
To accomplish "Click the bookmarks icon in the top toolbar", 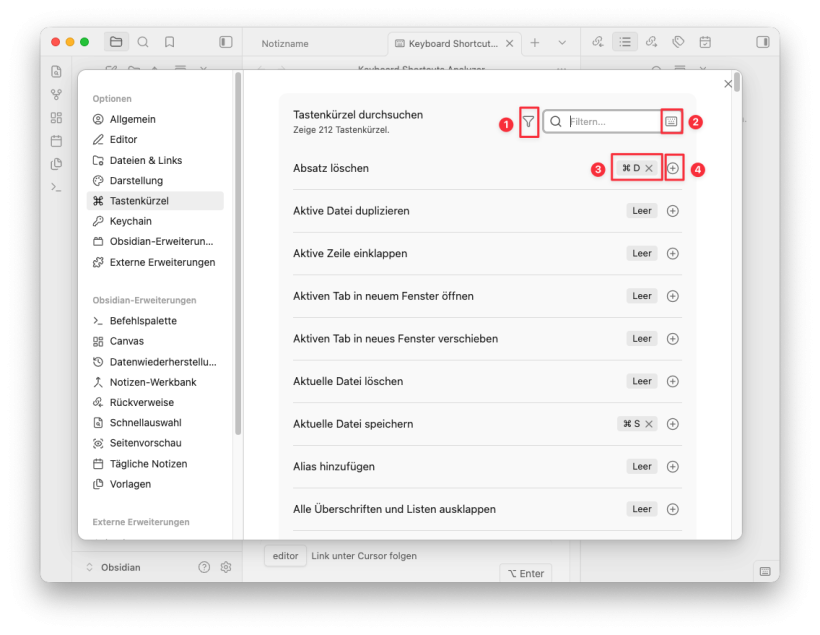I will tap(169, 43).
